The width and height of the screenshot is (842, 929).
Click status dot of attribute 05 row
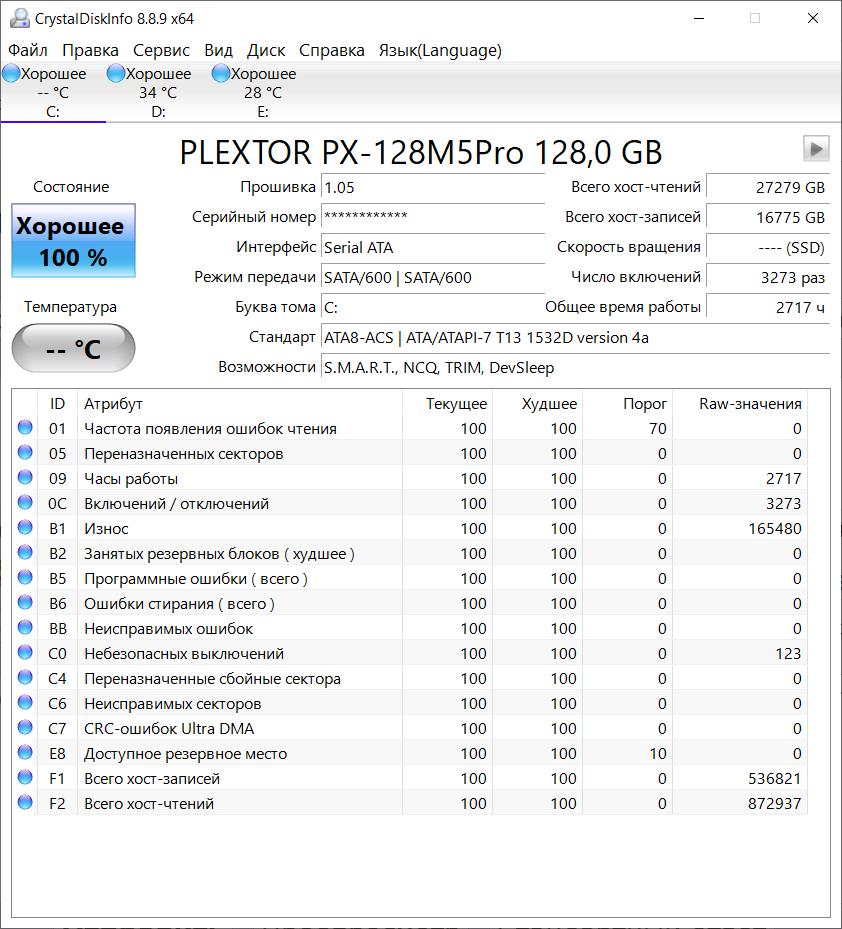(25, 452)
